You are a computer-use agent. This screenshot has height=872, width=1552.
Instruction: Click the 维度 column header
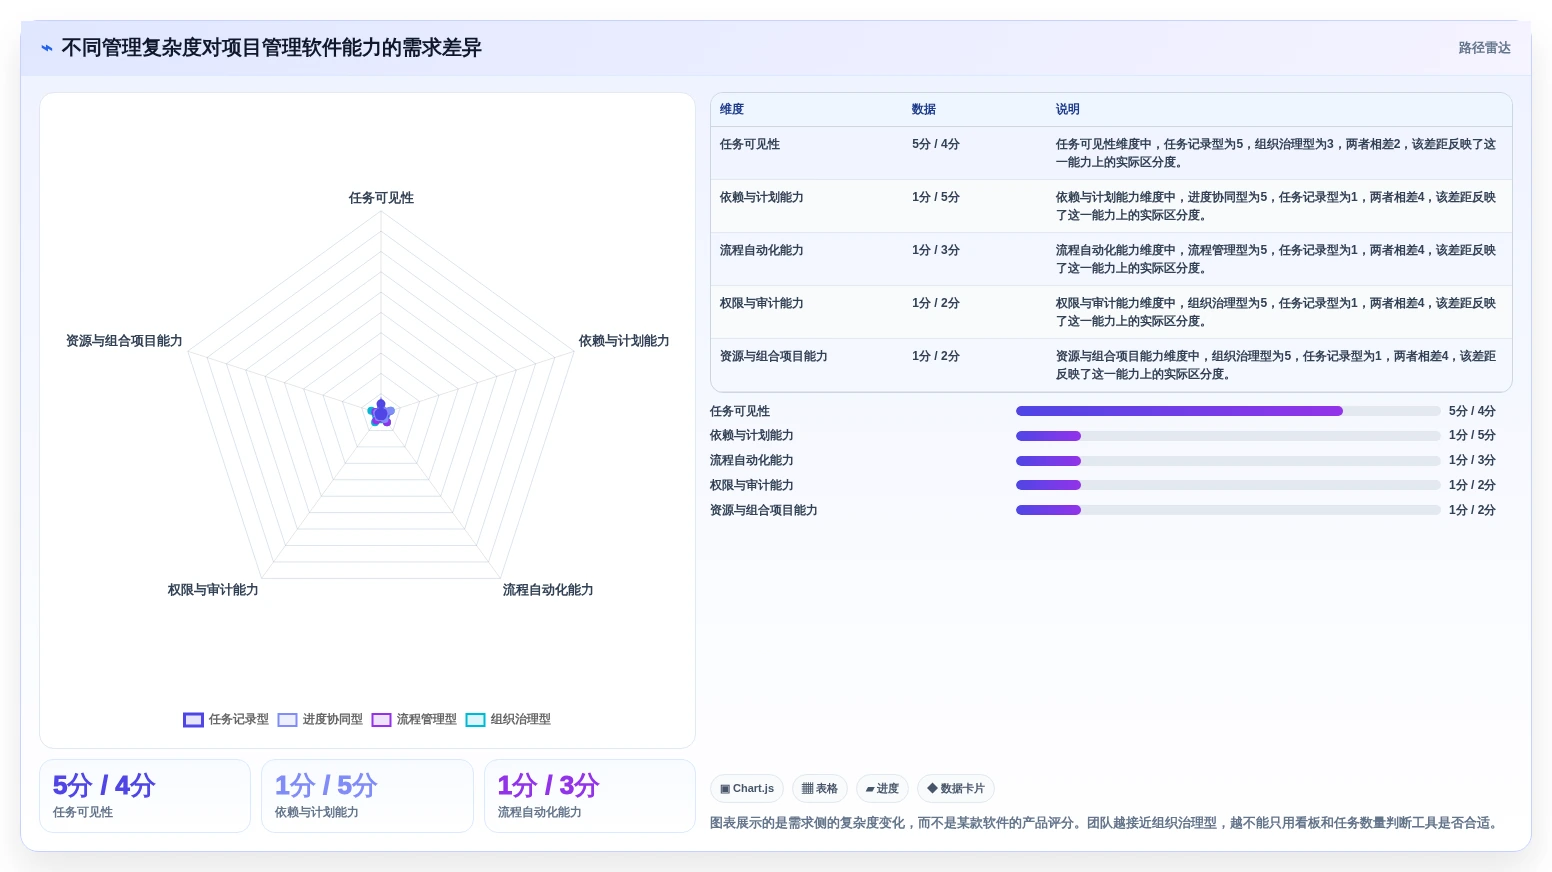point(732,110)
